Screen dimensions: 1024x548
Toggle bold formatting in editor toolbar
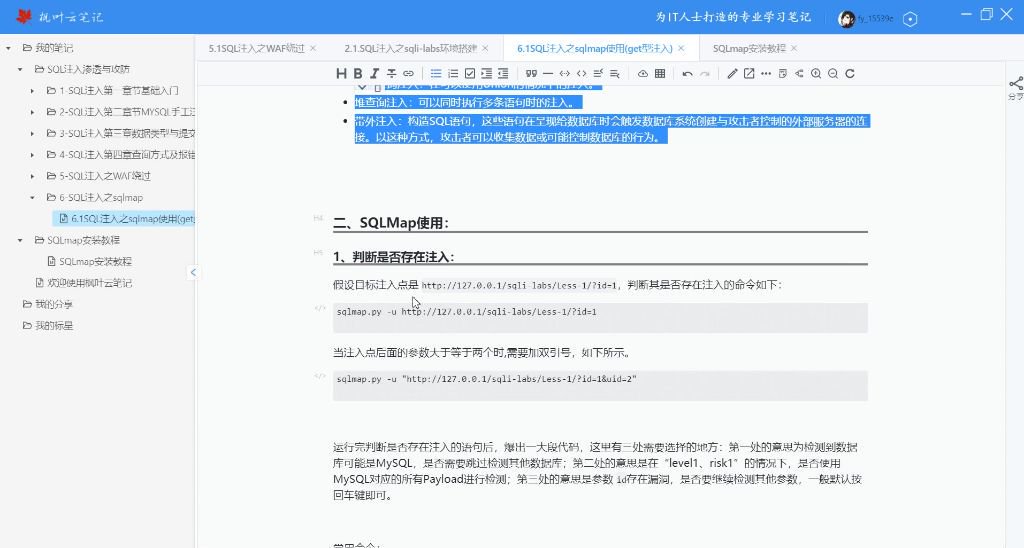[x=358, y=74]
